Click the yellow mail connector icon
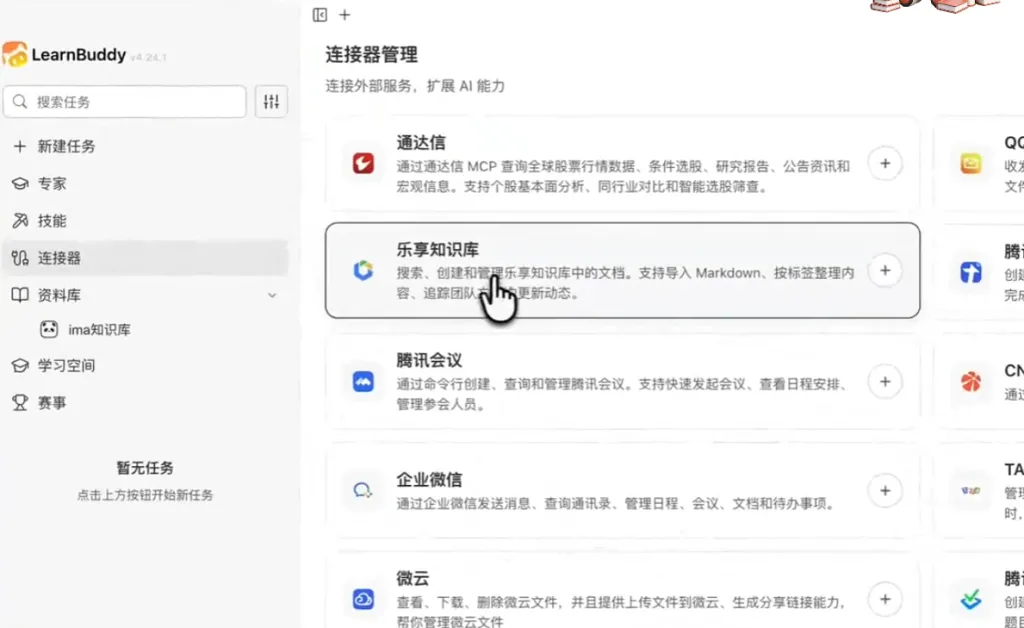The height and width of the screenshot is (628, 1024). click(x=970, y=163)
